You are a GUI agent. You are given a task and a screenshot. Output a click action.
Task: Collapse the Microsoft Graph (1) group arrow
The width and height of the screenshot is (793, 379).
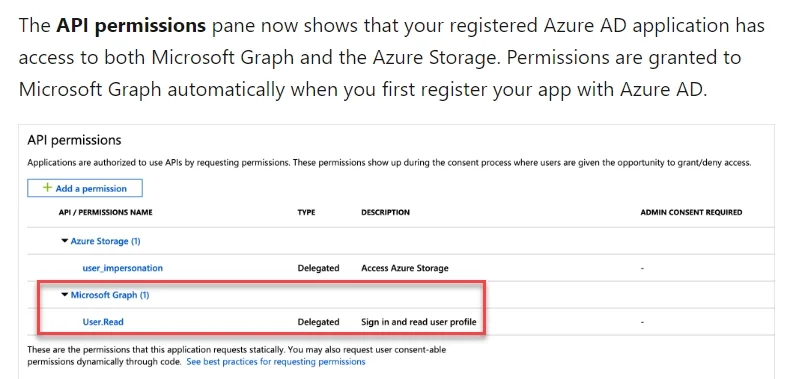[x=64, y=294]
